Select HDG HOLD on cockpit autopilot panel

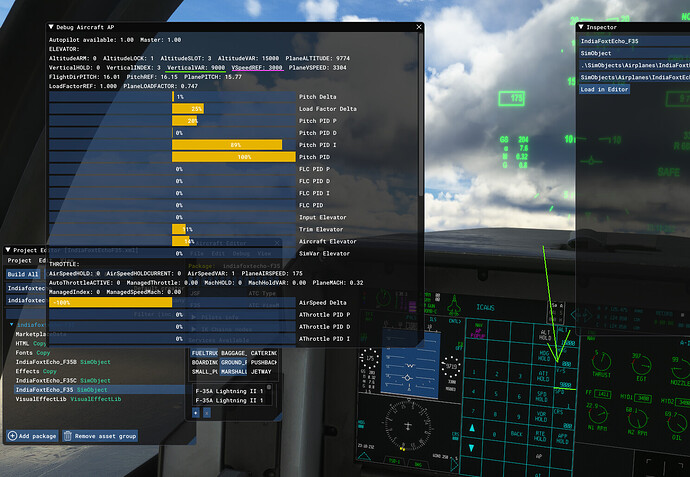(x=544, y=356)
